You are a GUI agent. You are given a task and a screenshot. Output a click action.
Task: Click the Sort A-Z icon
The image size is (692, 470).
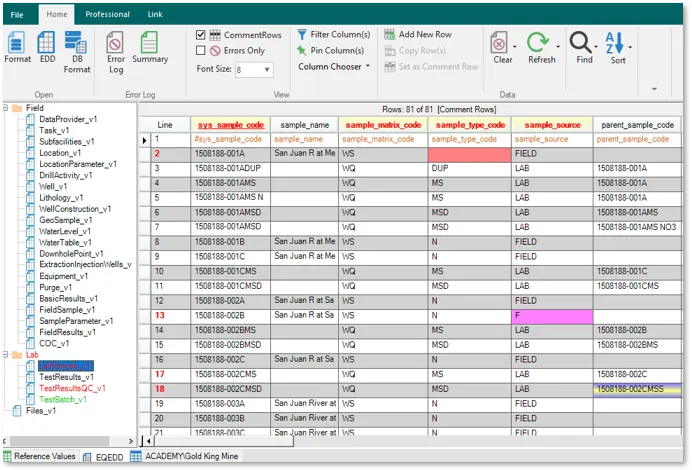(x=614, y=43)
